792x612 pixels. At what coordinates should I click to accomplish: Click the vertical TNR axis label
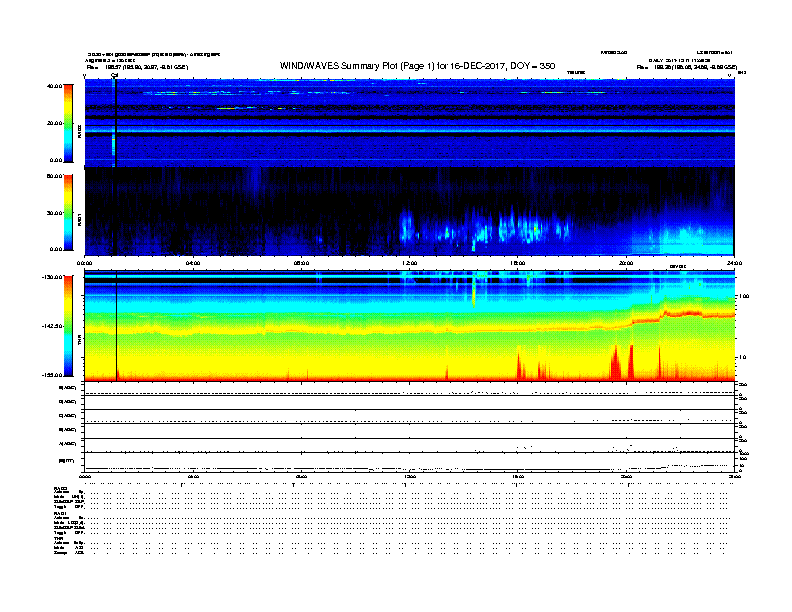tap(79, 342)
